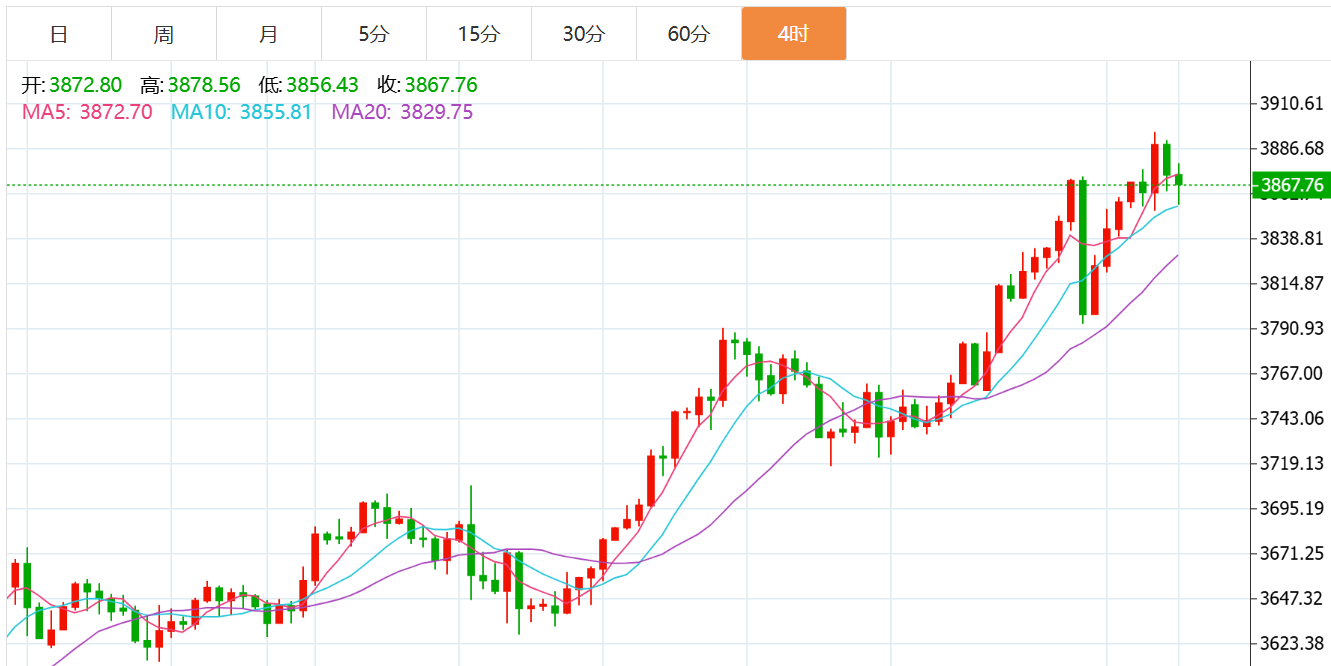Viewport: 1331px width, 666px height.
Task: Select the 周 (weekly) timeframe tab
Action: tap(164, 34)
